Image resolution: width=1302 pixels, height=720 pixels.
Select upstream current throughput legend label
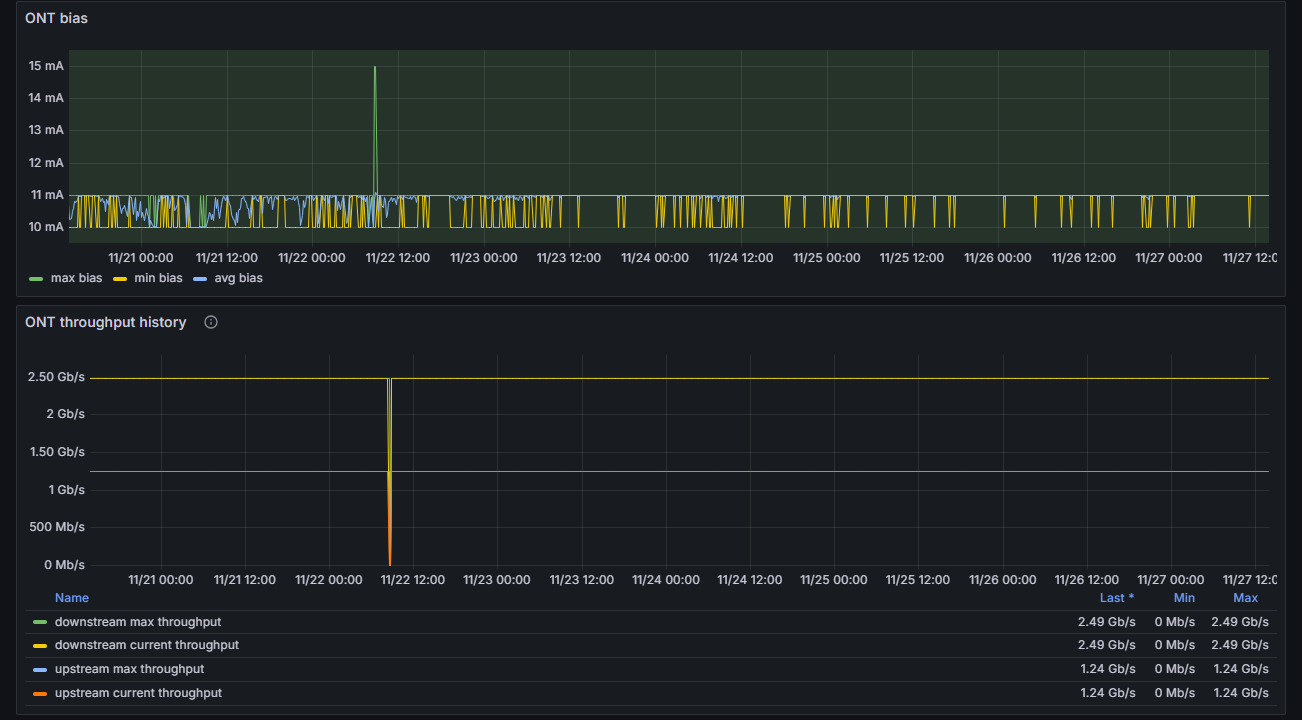pyautogui.click(x=138, y=694)
